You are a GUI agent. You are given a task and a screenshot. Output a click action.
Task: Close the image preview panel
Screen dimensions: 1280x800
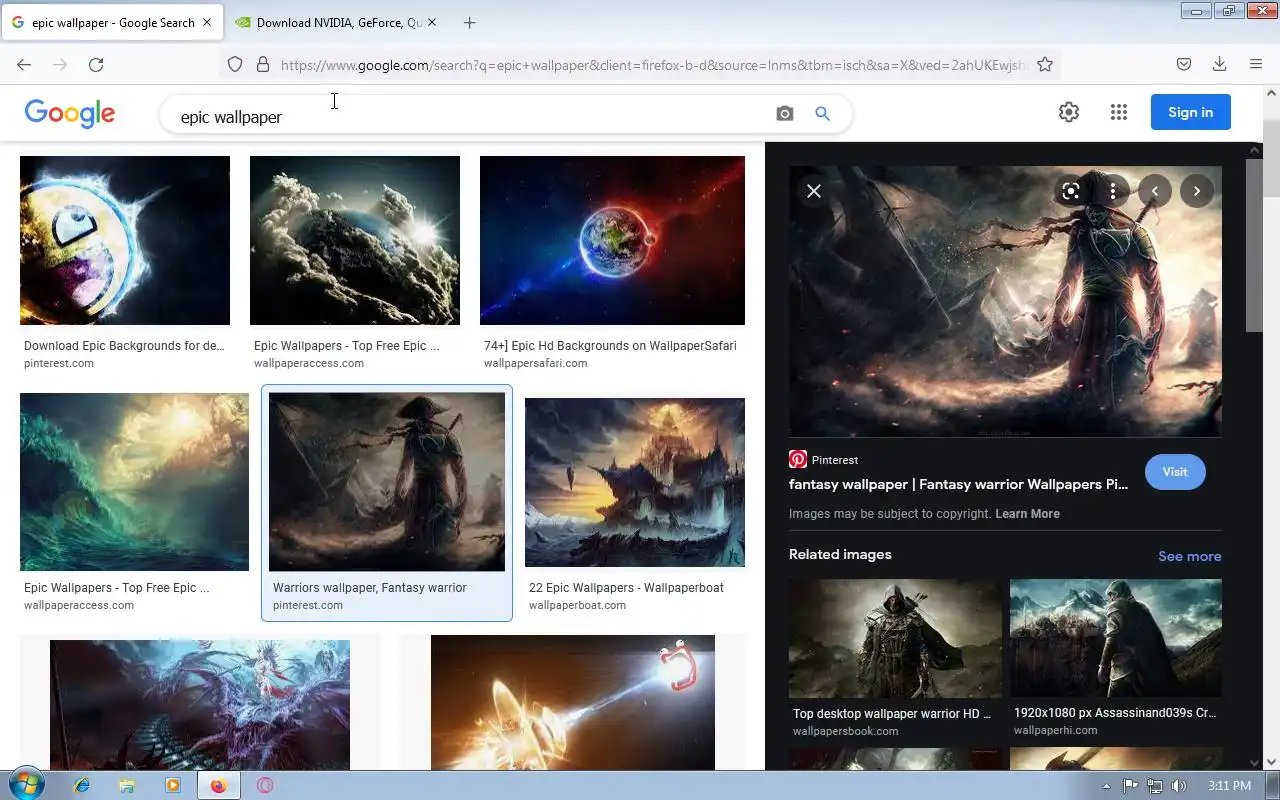(x=814, y=191)
